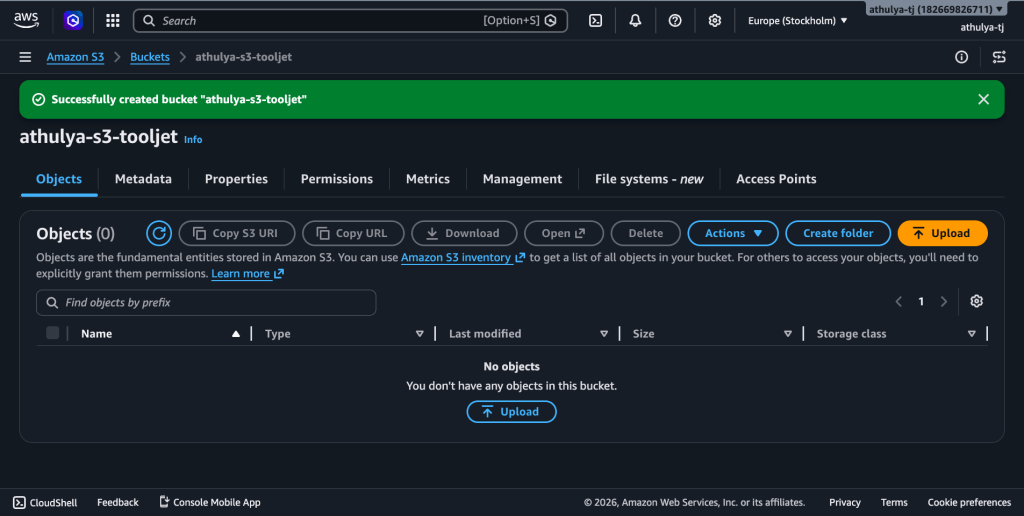Open Cookie preferences in footer
This screenshot has height=516, width=1024.
coord(969,502)
